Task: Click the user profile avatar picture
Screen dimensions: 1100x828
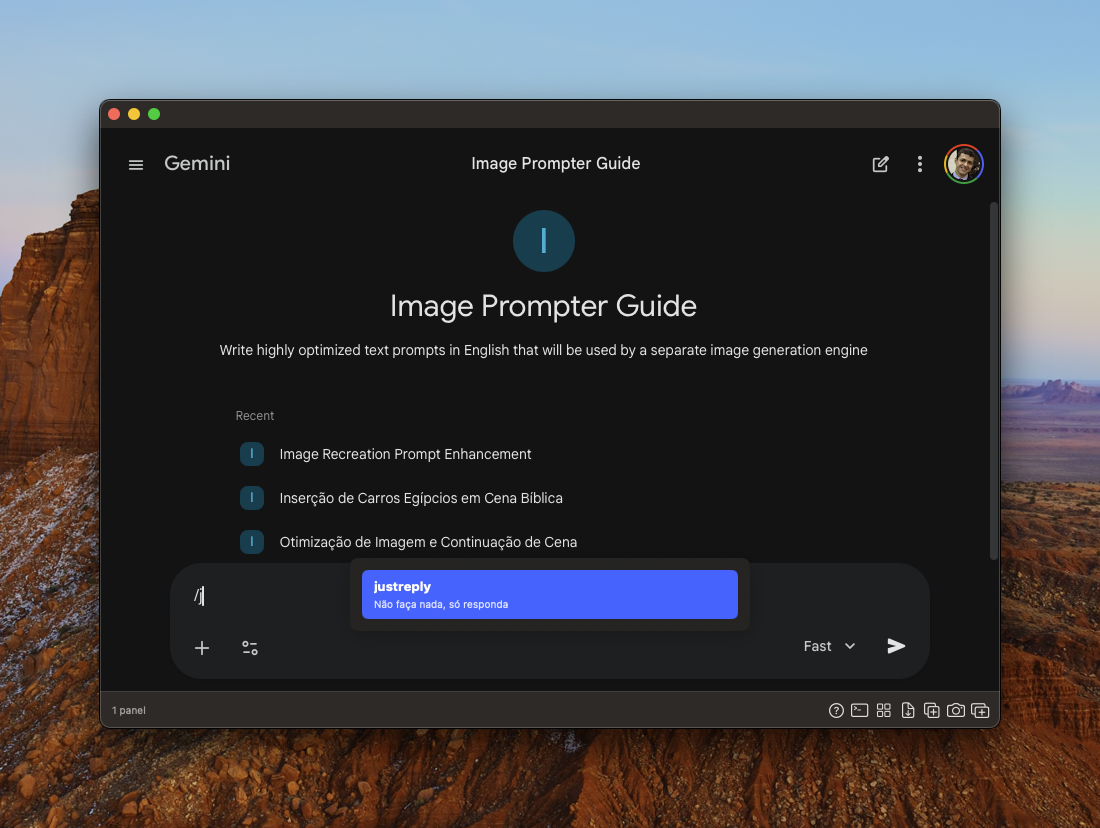Action: (x=963, y=164)
